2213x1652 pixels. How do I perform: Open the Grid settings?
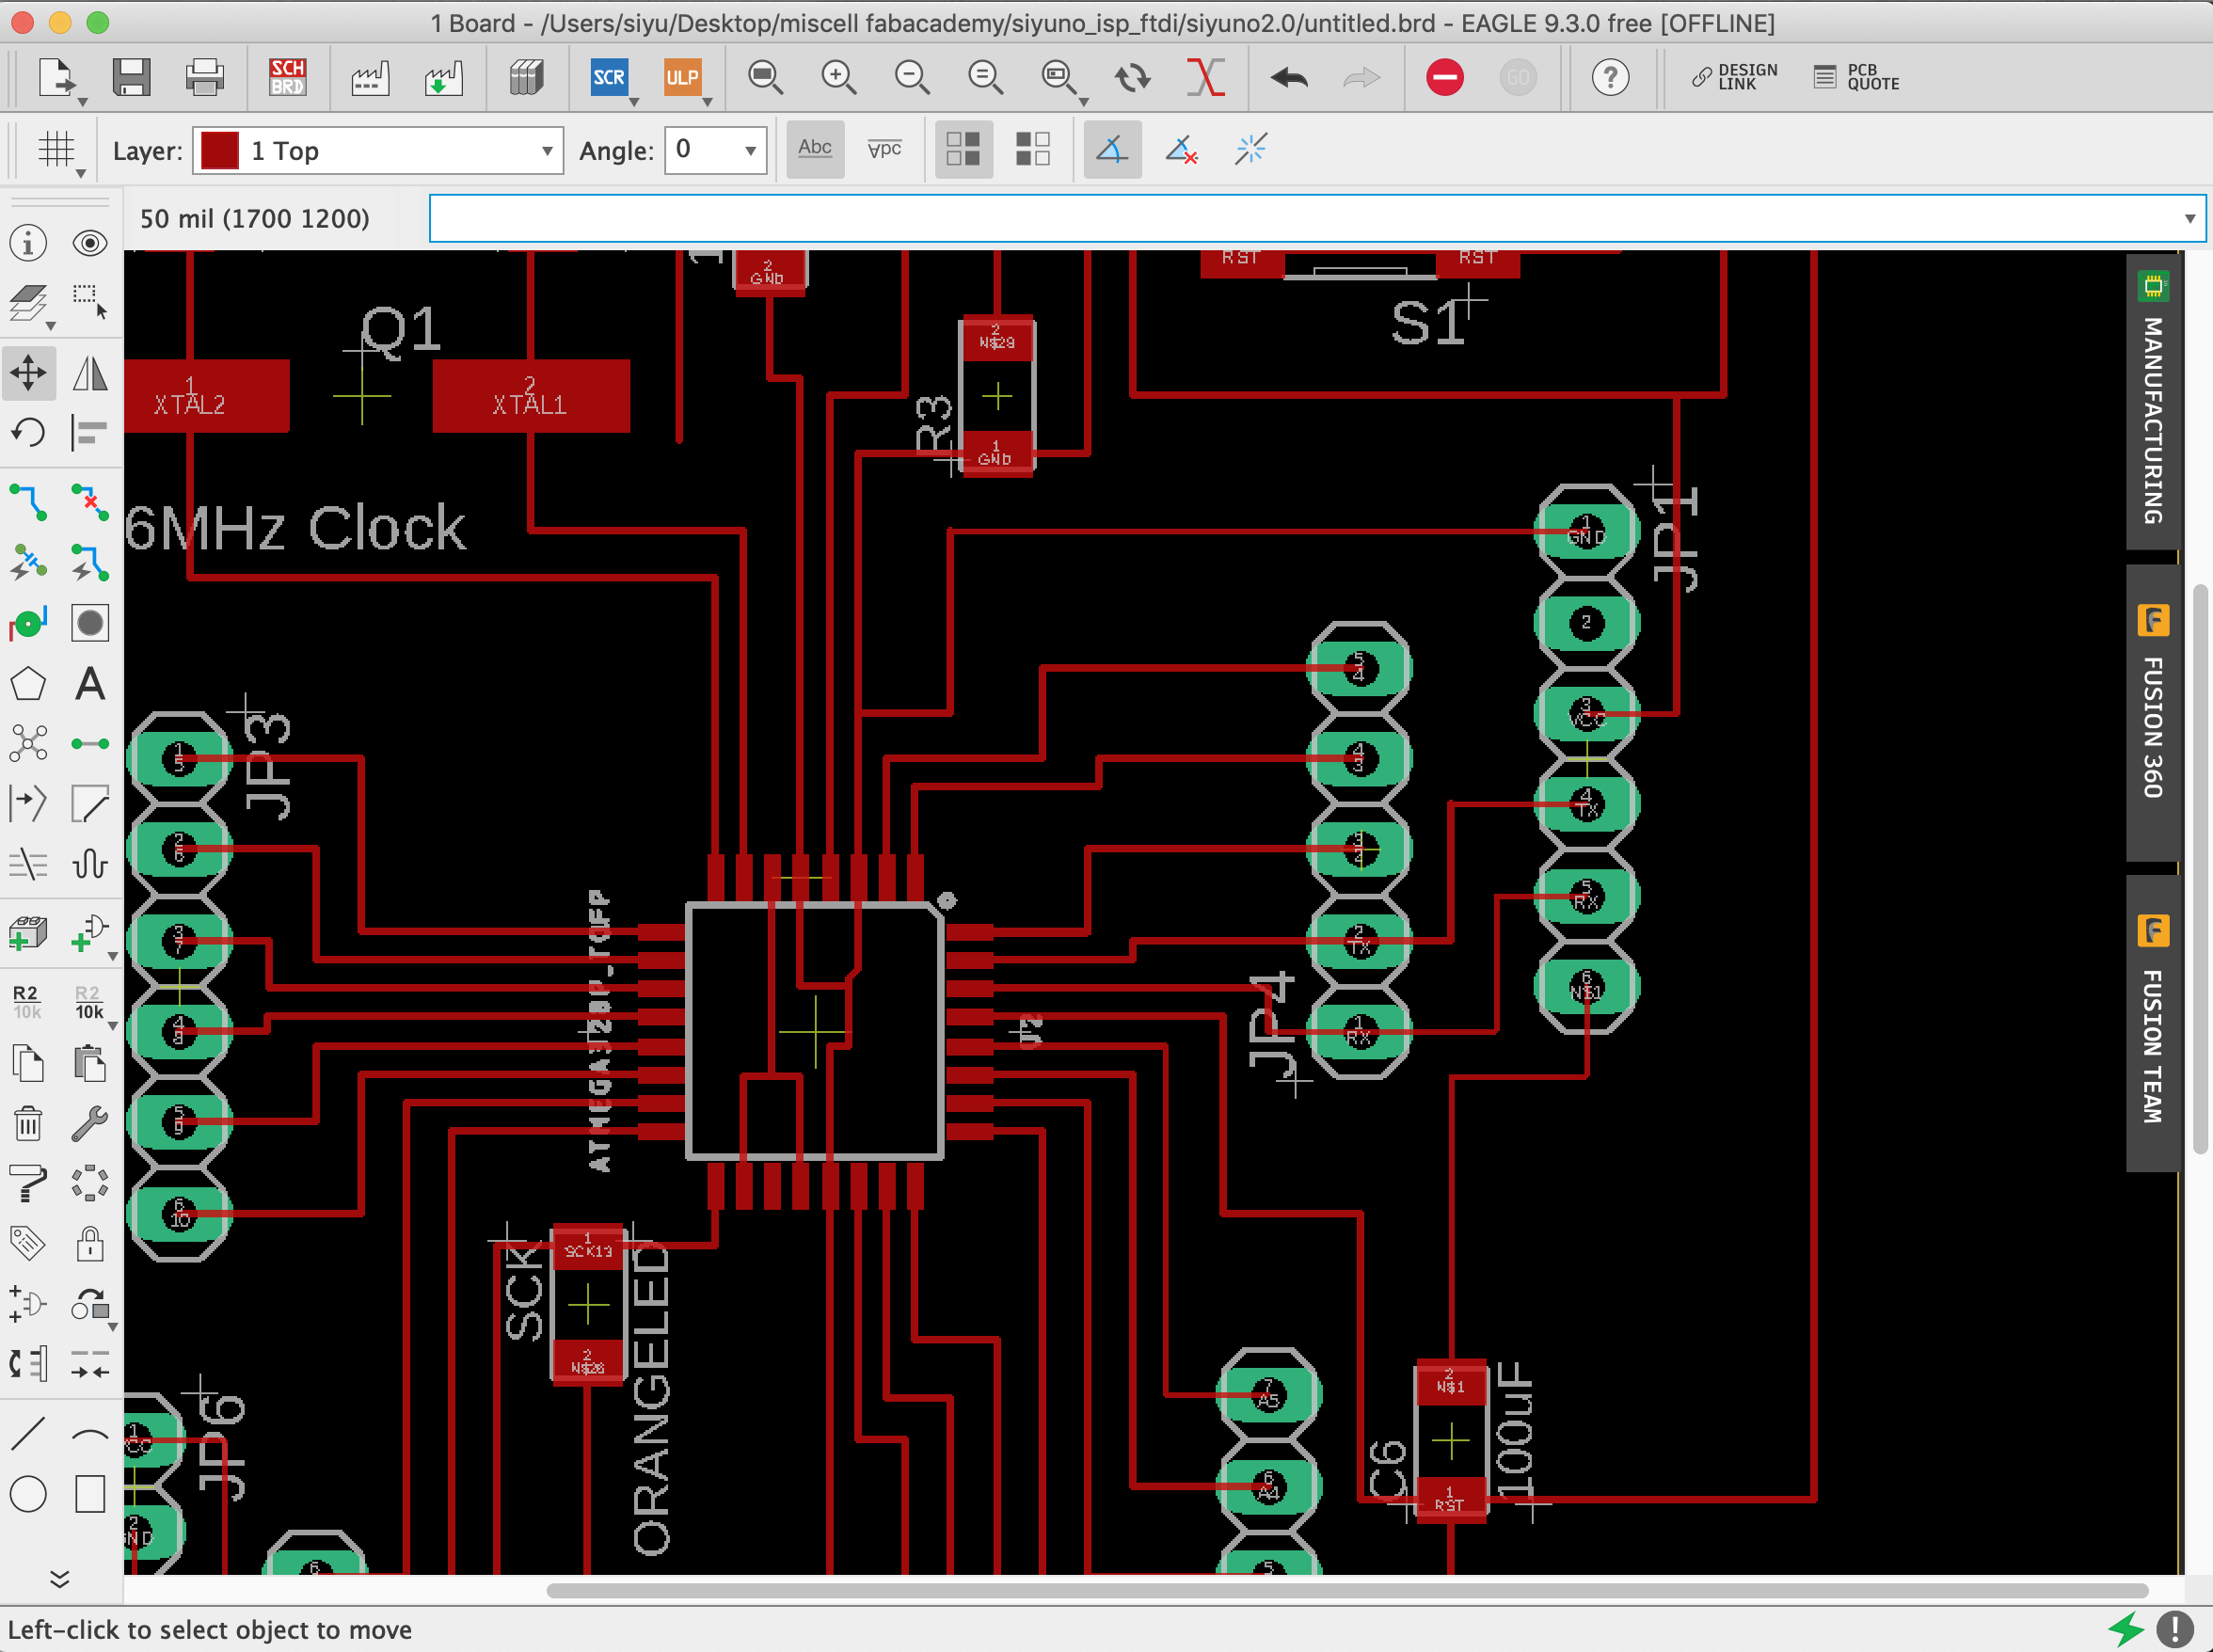click(x=57, y=150)
